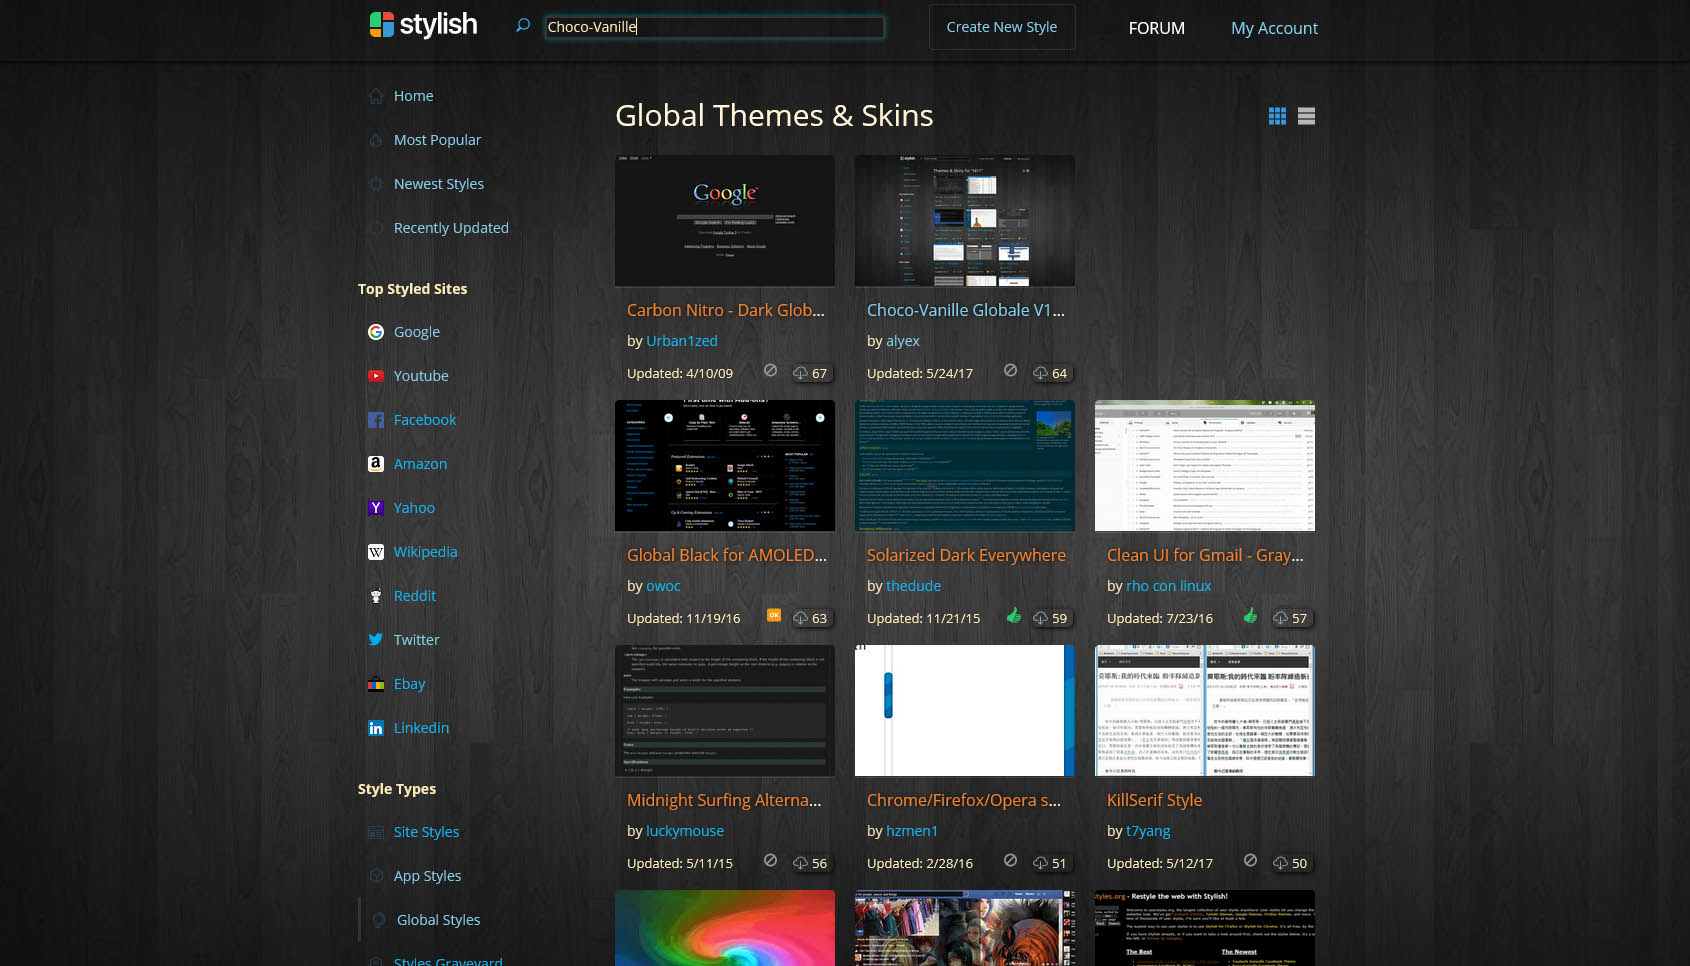
Task: Click the Site Styles icon
Action: [x=376, y=832]
